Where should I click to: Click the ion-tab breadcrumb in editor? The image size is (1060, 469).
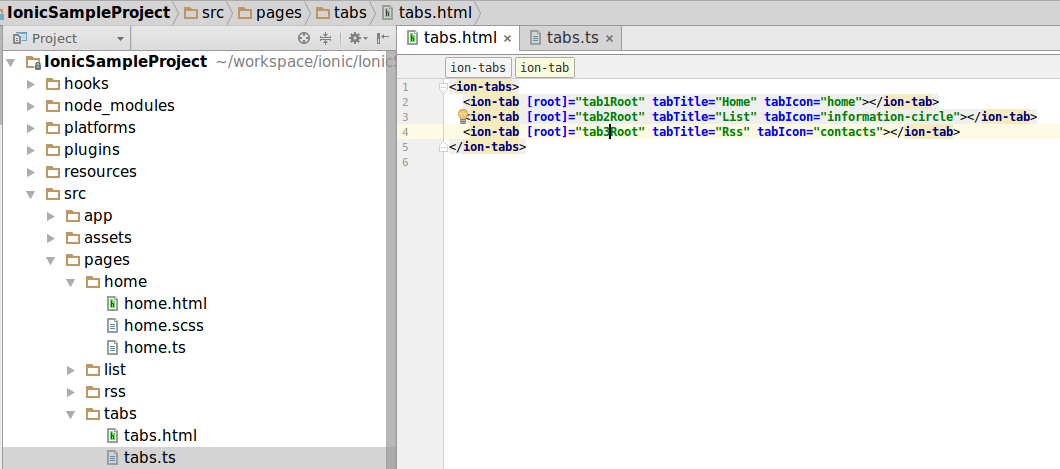[545, 68]
